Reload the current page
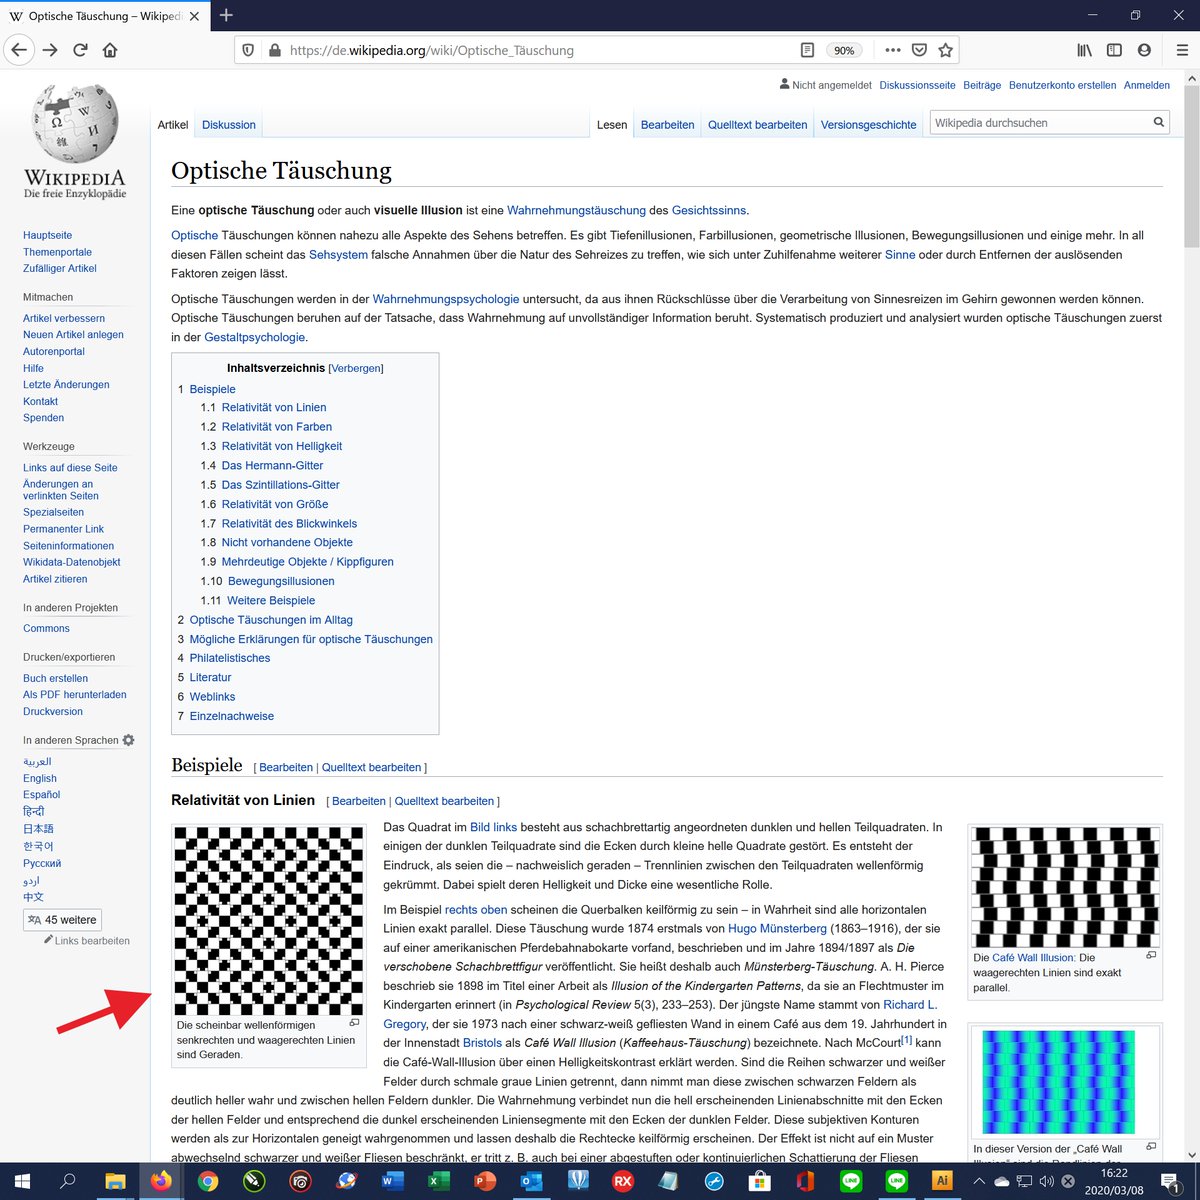Viewport: 1200px width, 1200px height. click(x=80, y=50)
